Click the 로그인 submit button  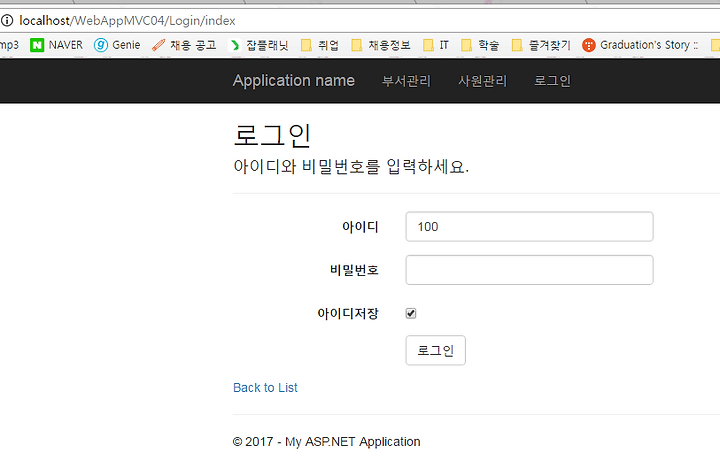[x=435, y=350]
